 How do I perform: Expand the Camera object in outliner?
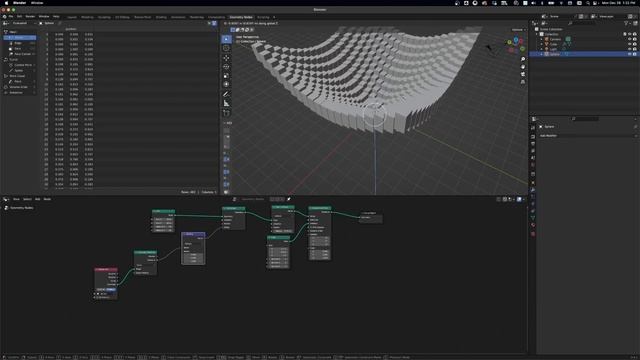[x=542, y=39]
